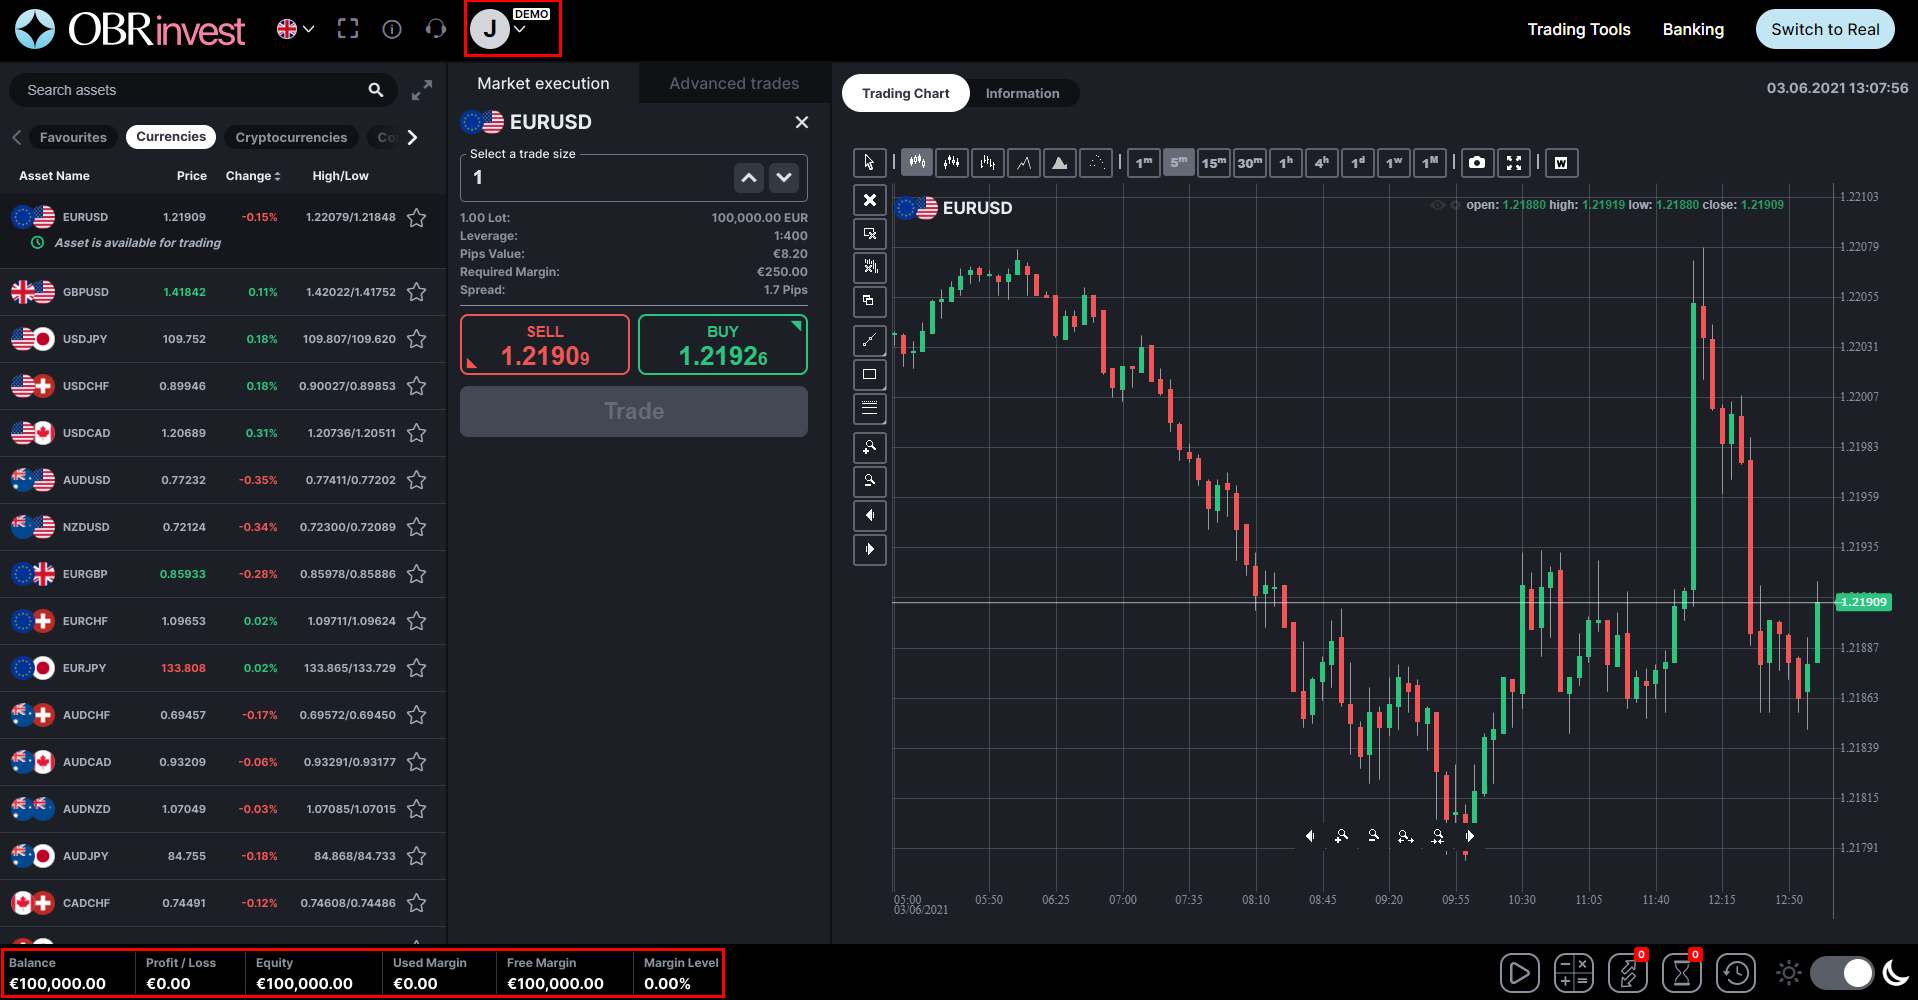
Task: Switch to the Information tab
Action: [1022, 93]
